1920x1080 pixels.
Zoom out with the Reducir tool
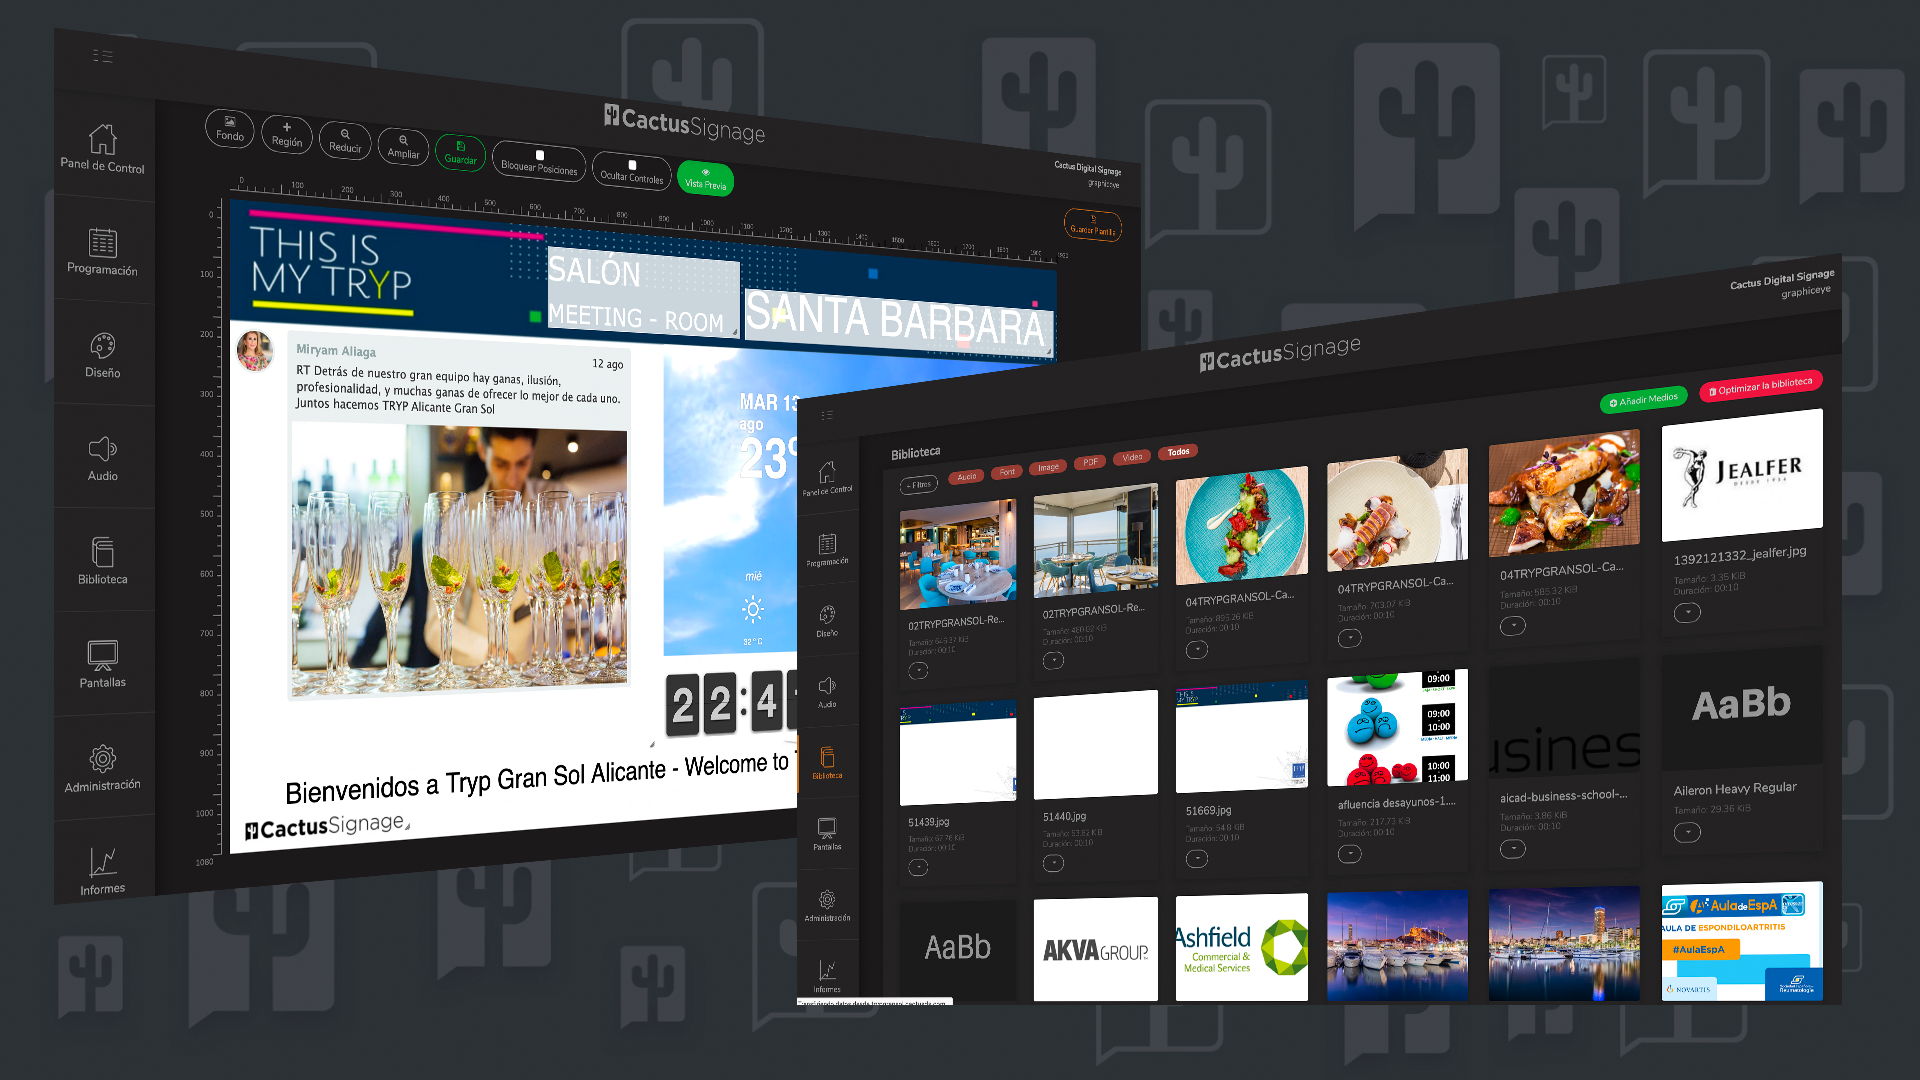pyautogui.click(x=345, y=141)
